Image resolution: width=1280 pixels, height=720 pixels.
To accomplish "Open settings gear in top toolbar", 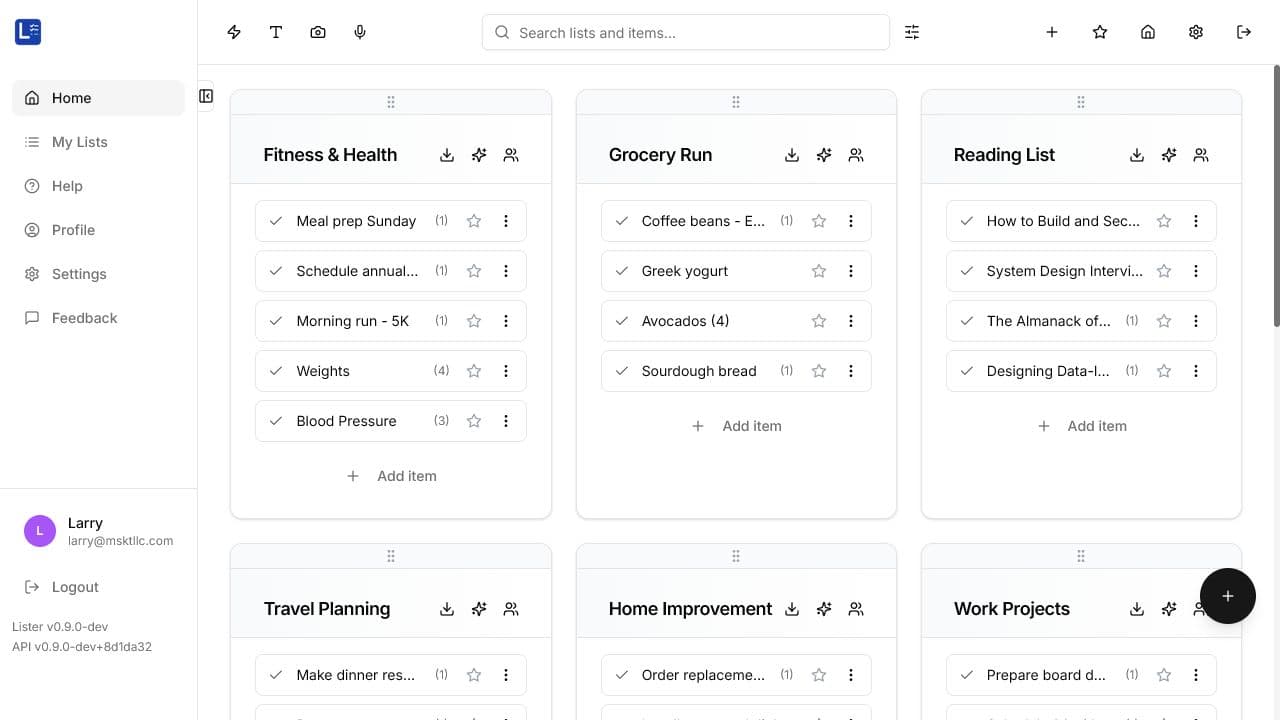I will [x=1196, y=32].
